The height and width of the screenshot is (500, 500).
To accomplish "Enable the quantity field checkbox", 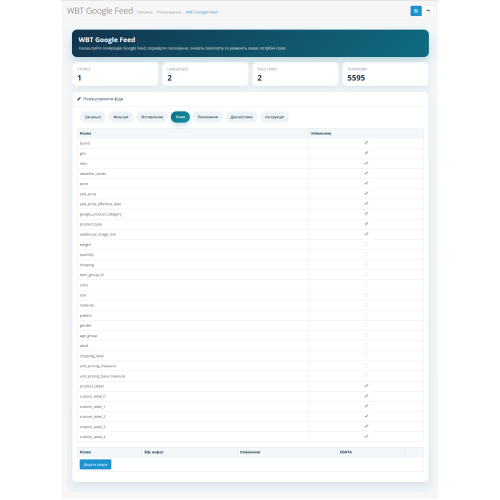I will tap(366, 254).
